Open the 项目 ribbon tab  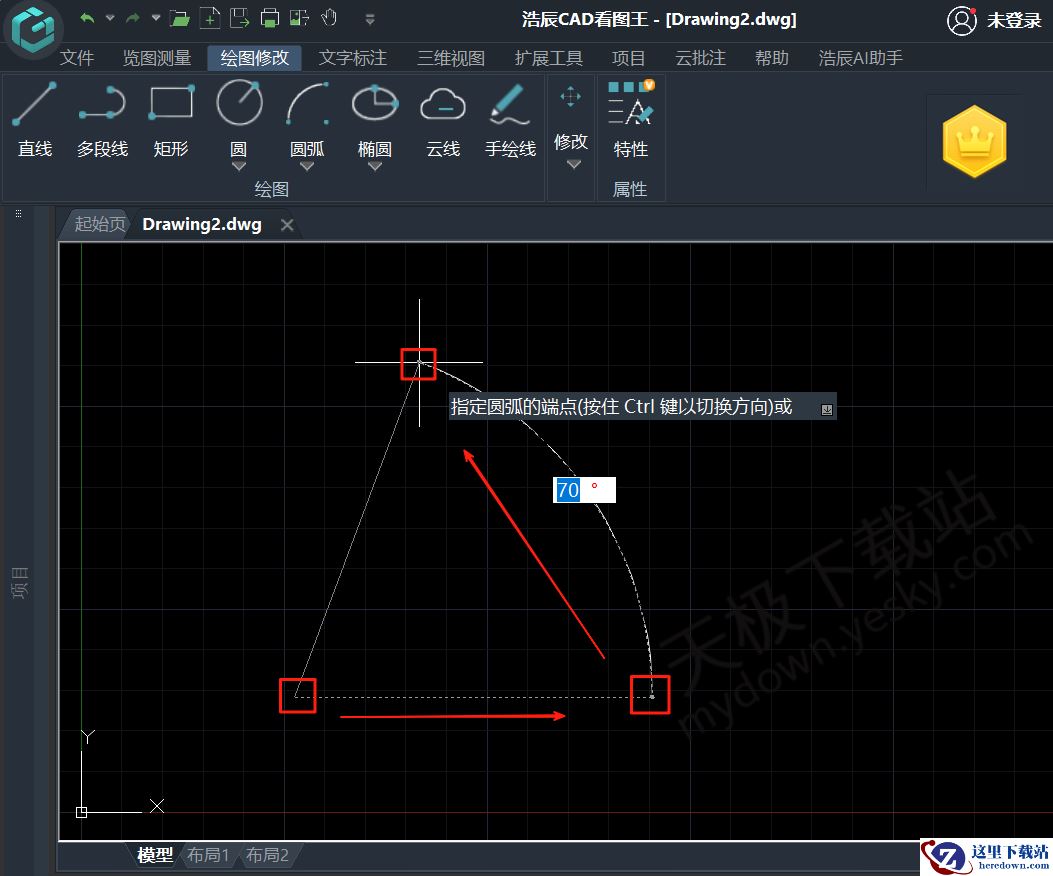[629, 58]
